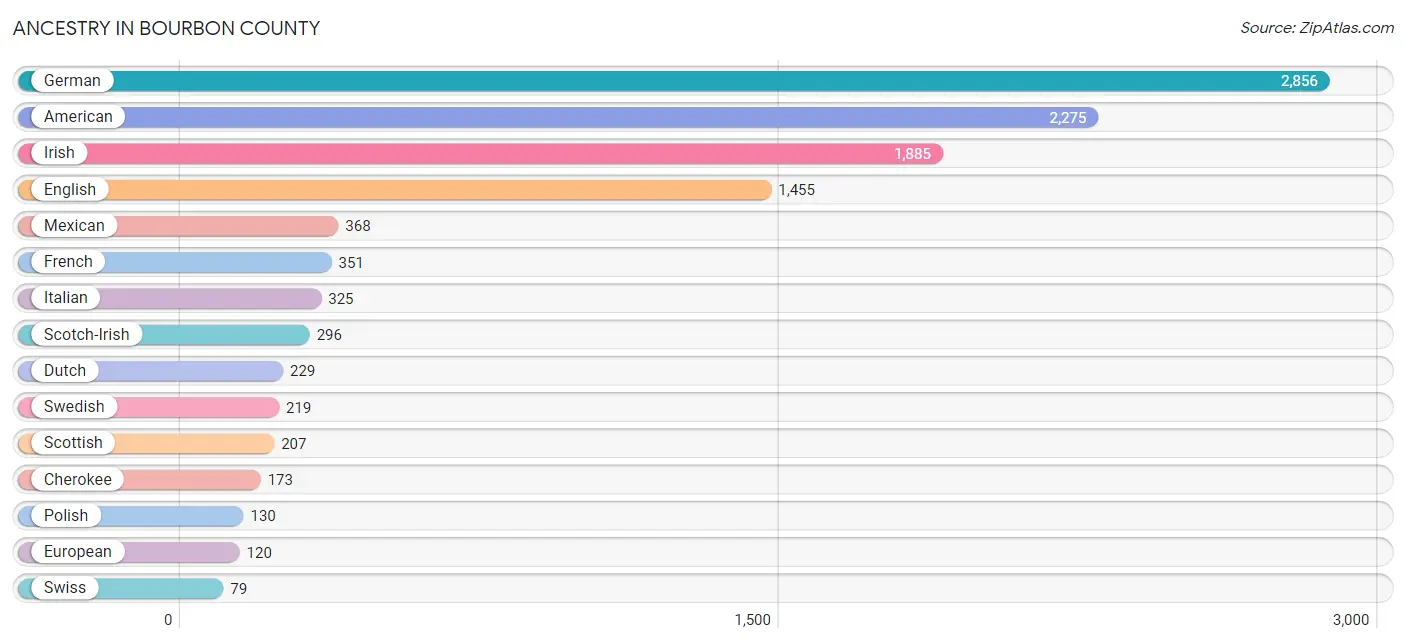Screen dimensions: 1406x644
Task: Click the European value 120
Action: [259, 552]
